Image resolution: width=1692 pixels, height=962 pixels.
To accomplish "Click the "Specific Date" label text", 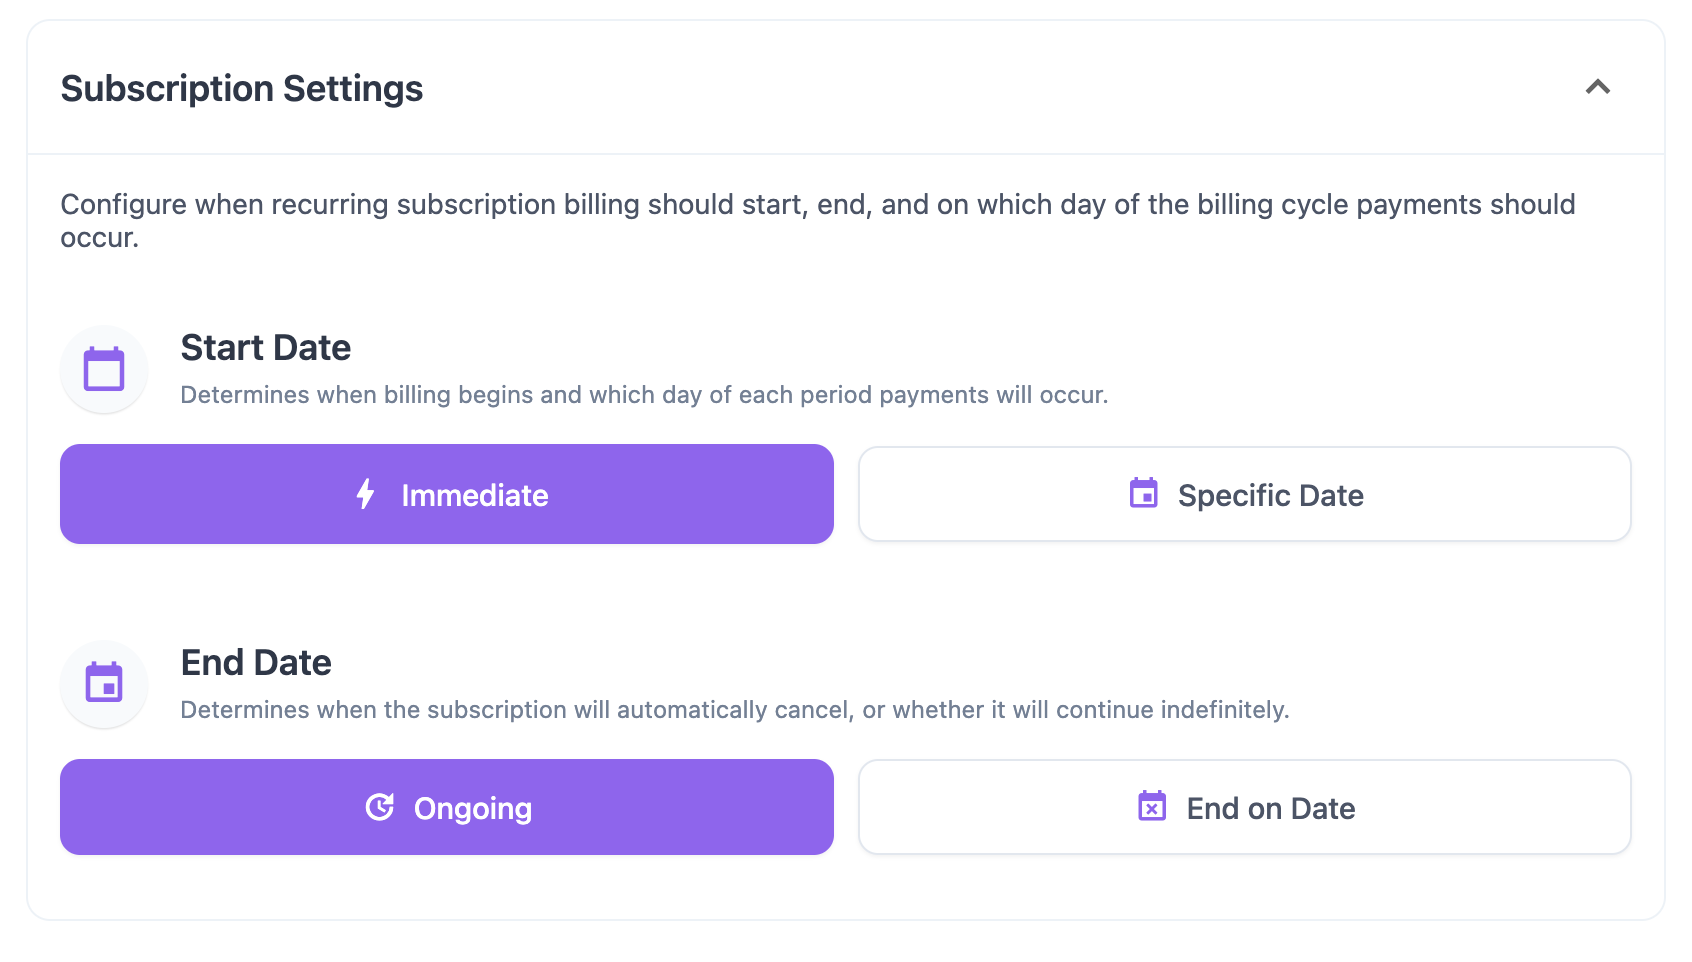I will click(x=1270, y=496).
